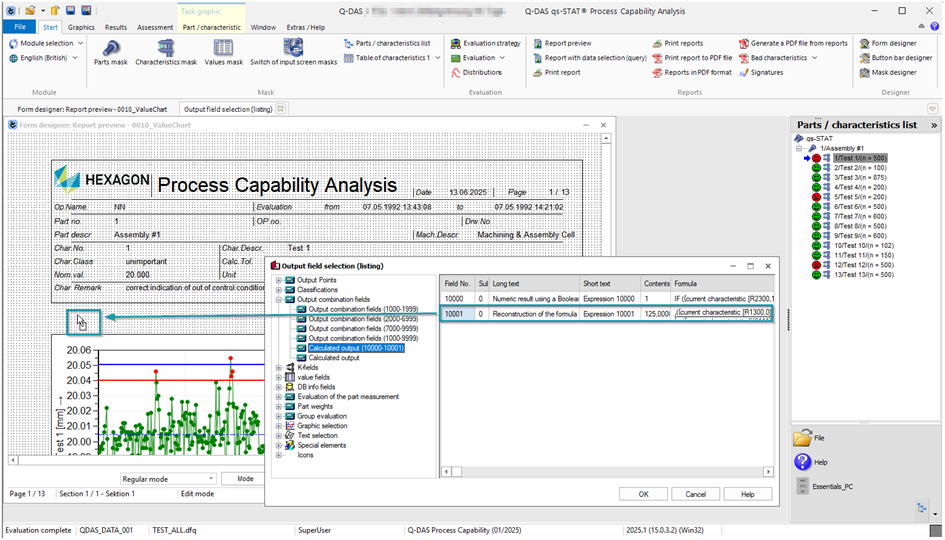Image resolution: width=945 pixels, height=540 pixels.
Task: Launch the Form designer
Action: [x=888, y=43]
